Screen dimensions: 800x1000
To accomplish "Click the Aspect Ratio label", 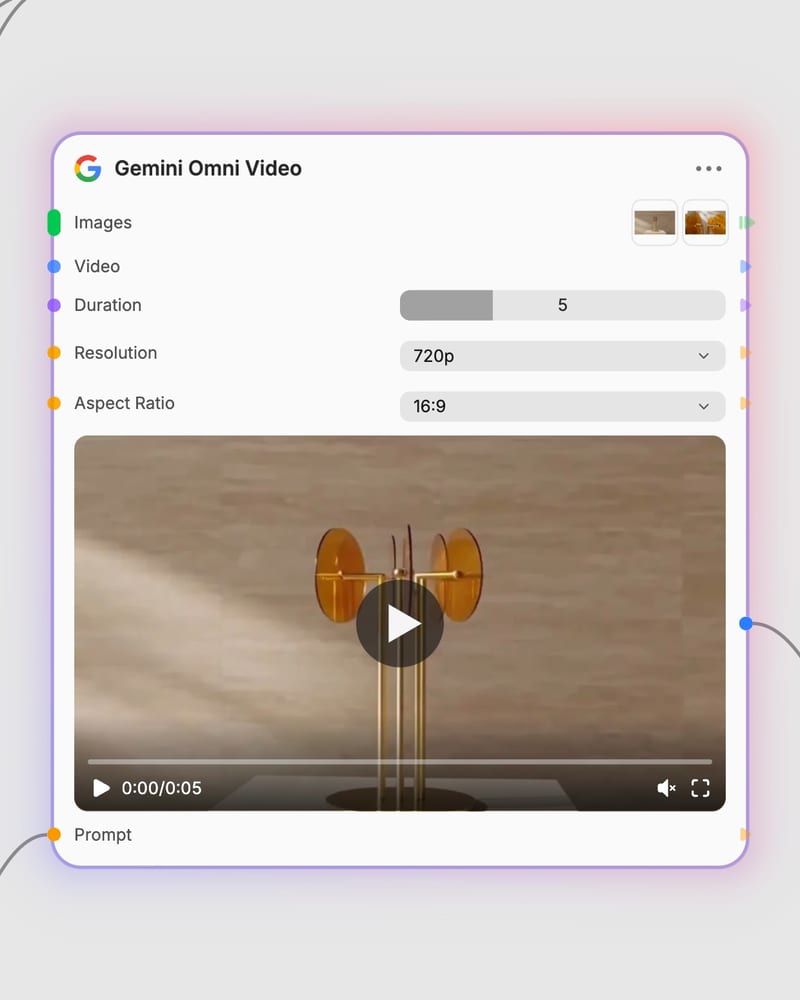I will 124,403.
